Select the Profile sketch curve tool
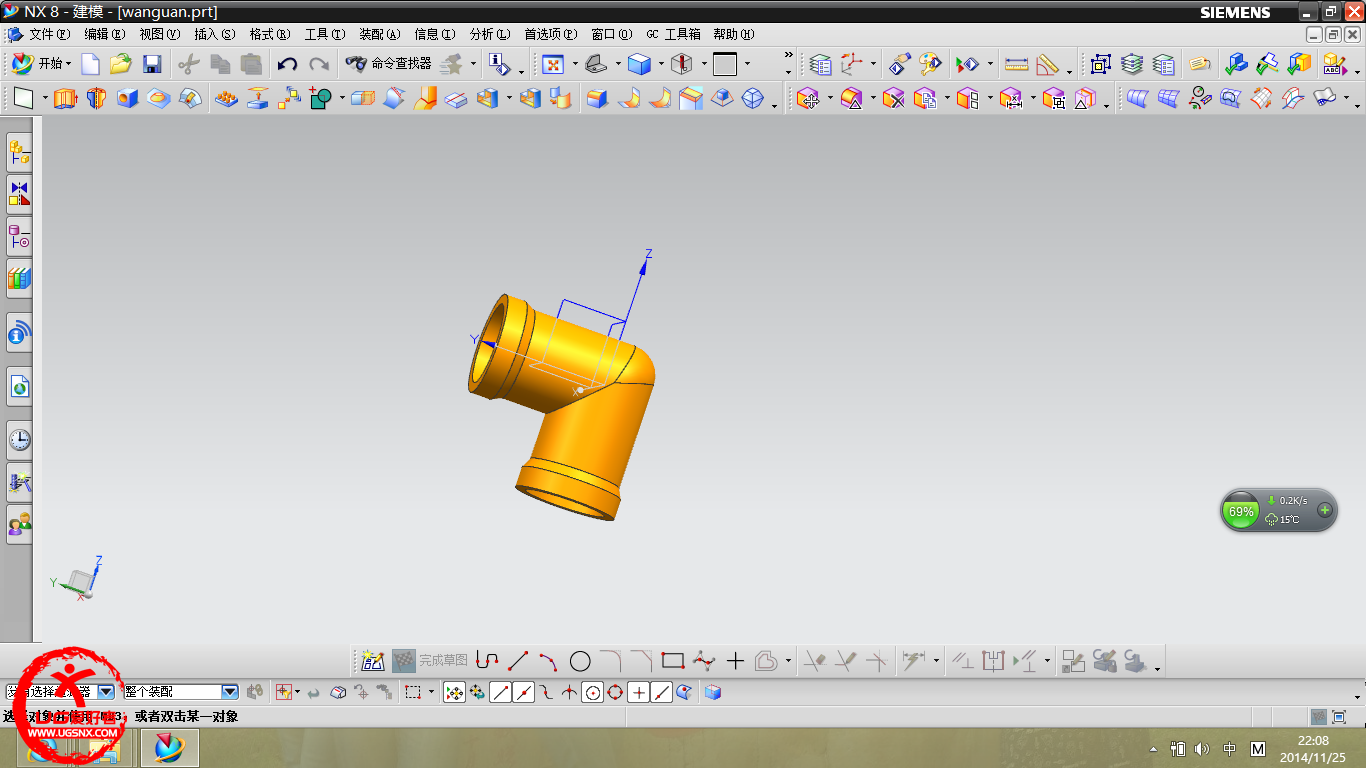 [x=487, y=661]
